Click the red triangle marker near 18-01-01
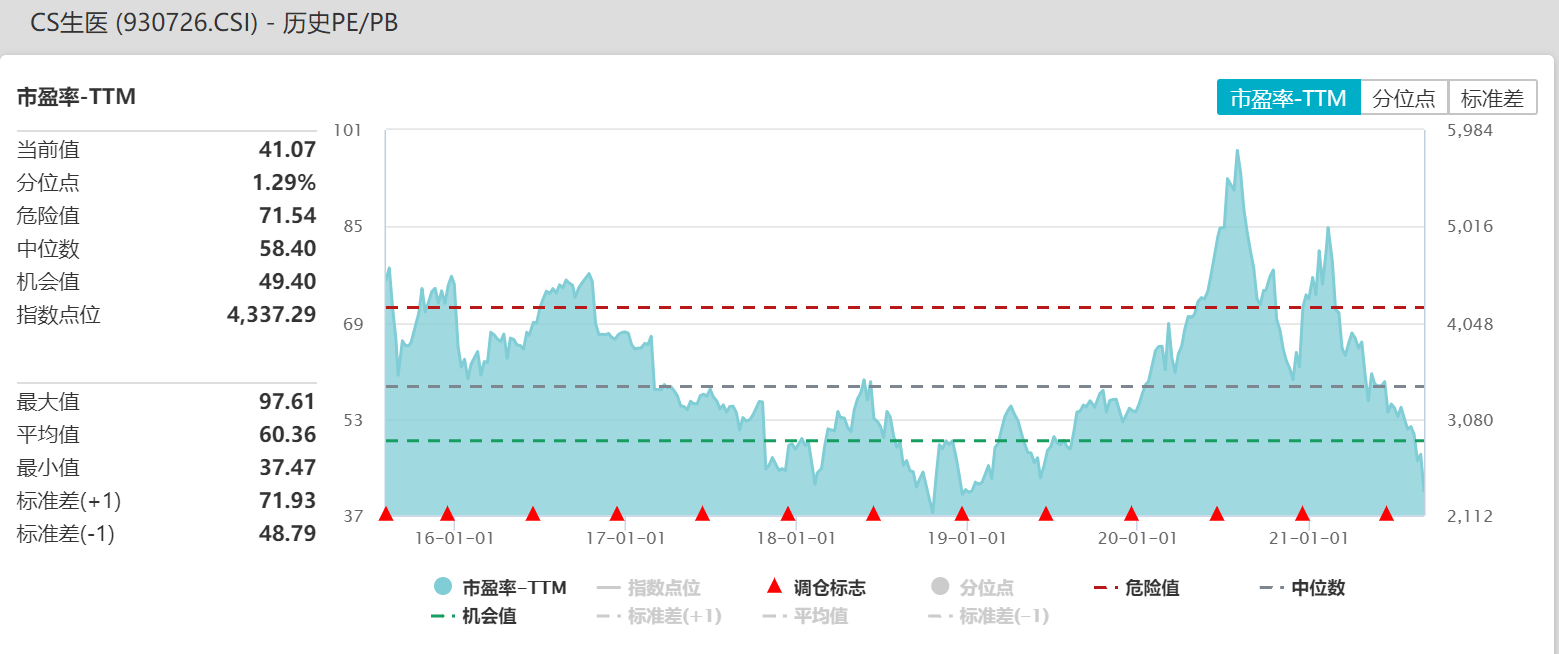This screenshot has width=1559, height=654. coord(788,513)
